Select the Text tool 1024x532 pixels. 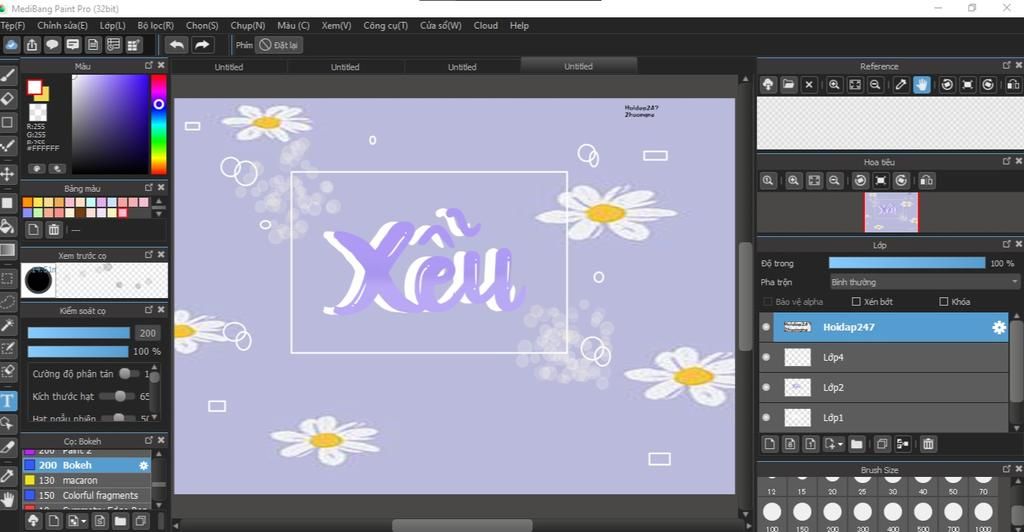coord(8,401)
